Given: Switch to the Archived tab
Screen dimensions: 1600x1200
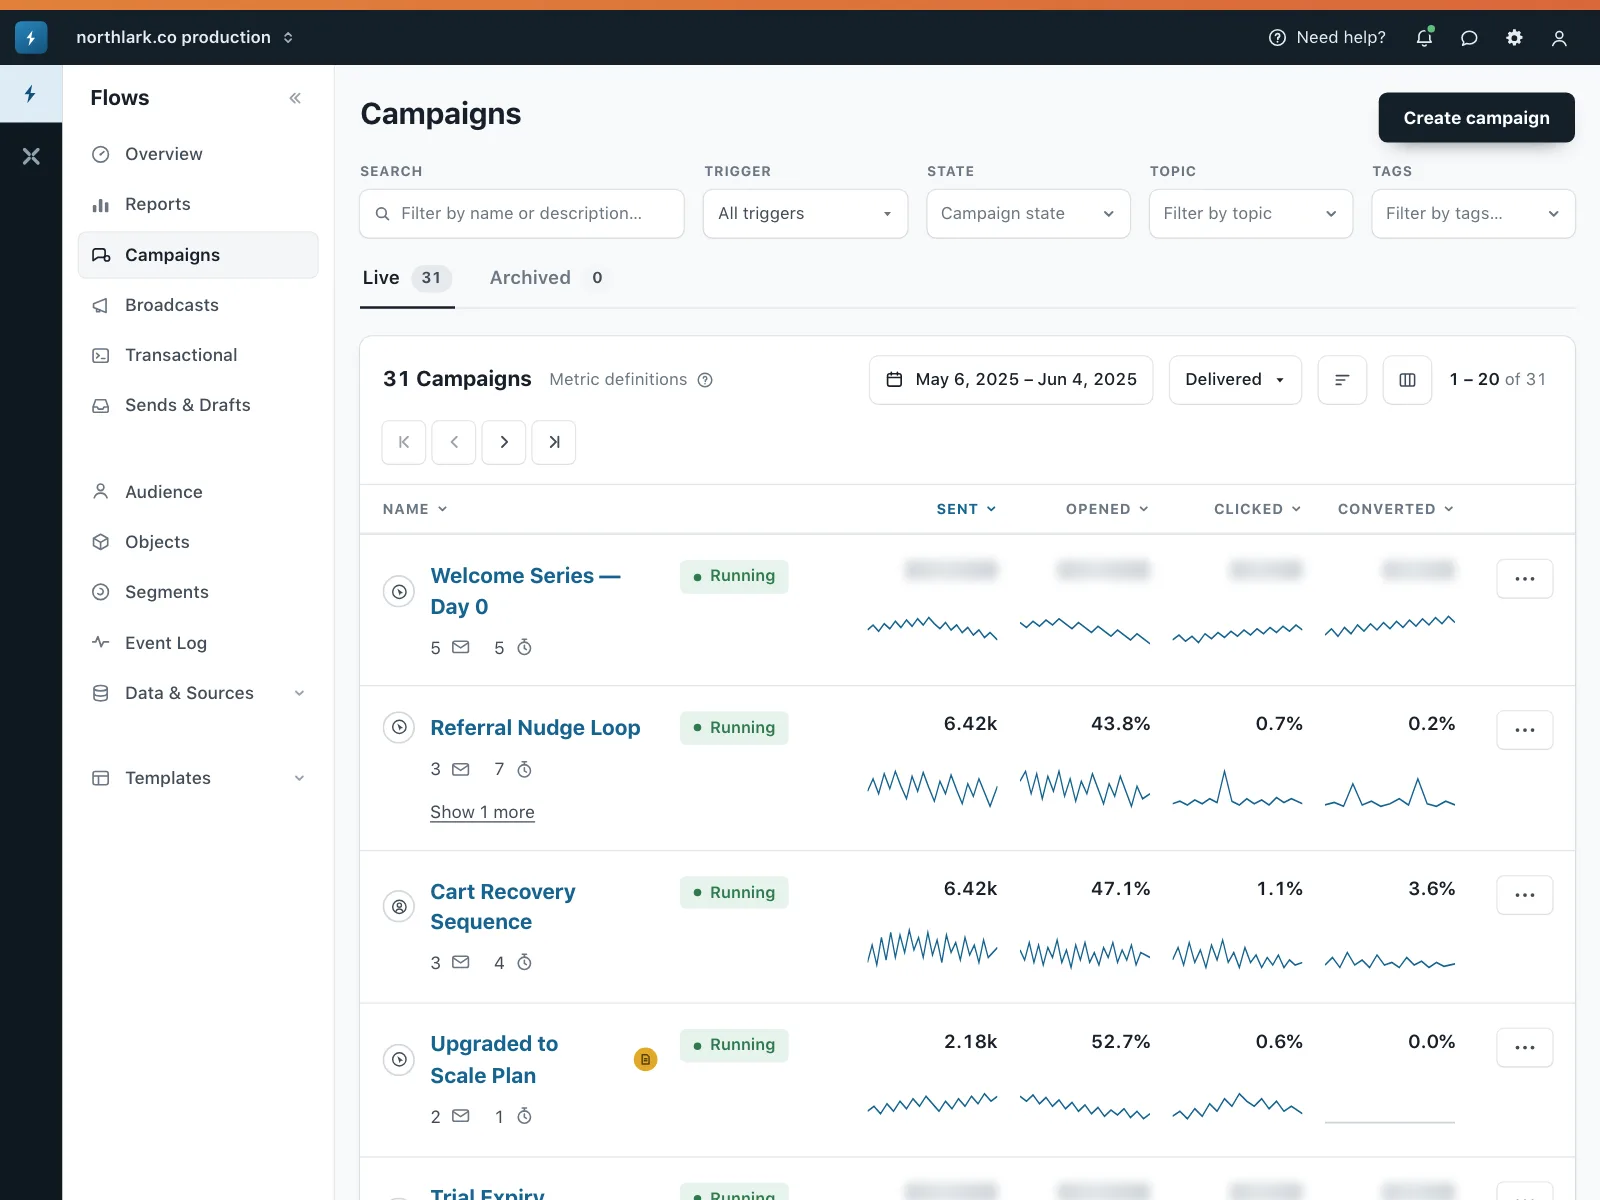Looking at the screenshot, I should pos(548,278).
